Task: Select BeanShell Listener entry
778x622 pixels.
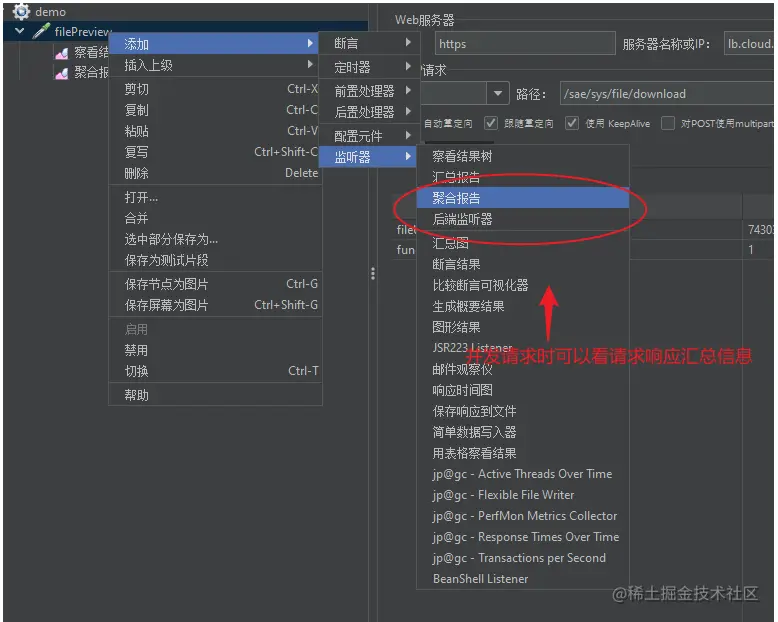Action: [x=523, y=579]
